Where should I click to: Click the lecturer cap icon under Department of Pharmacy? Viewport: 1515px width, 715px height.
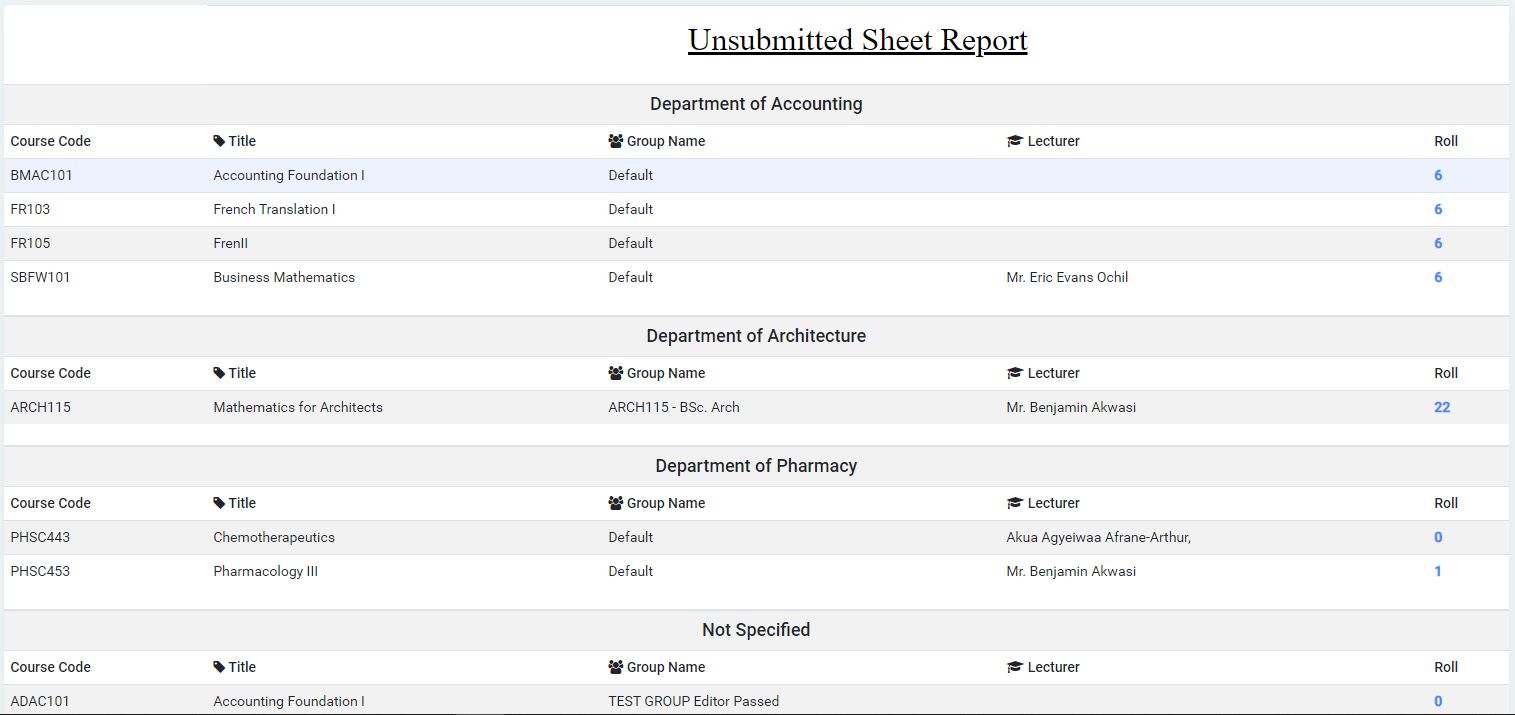[1013, 503]
